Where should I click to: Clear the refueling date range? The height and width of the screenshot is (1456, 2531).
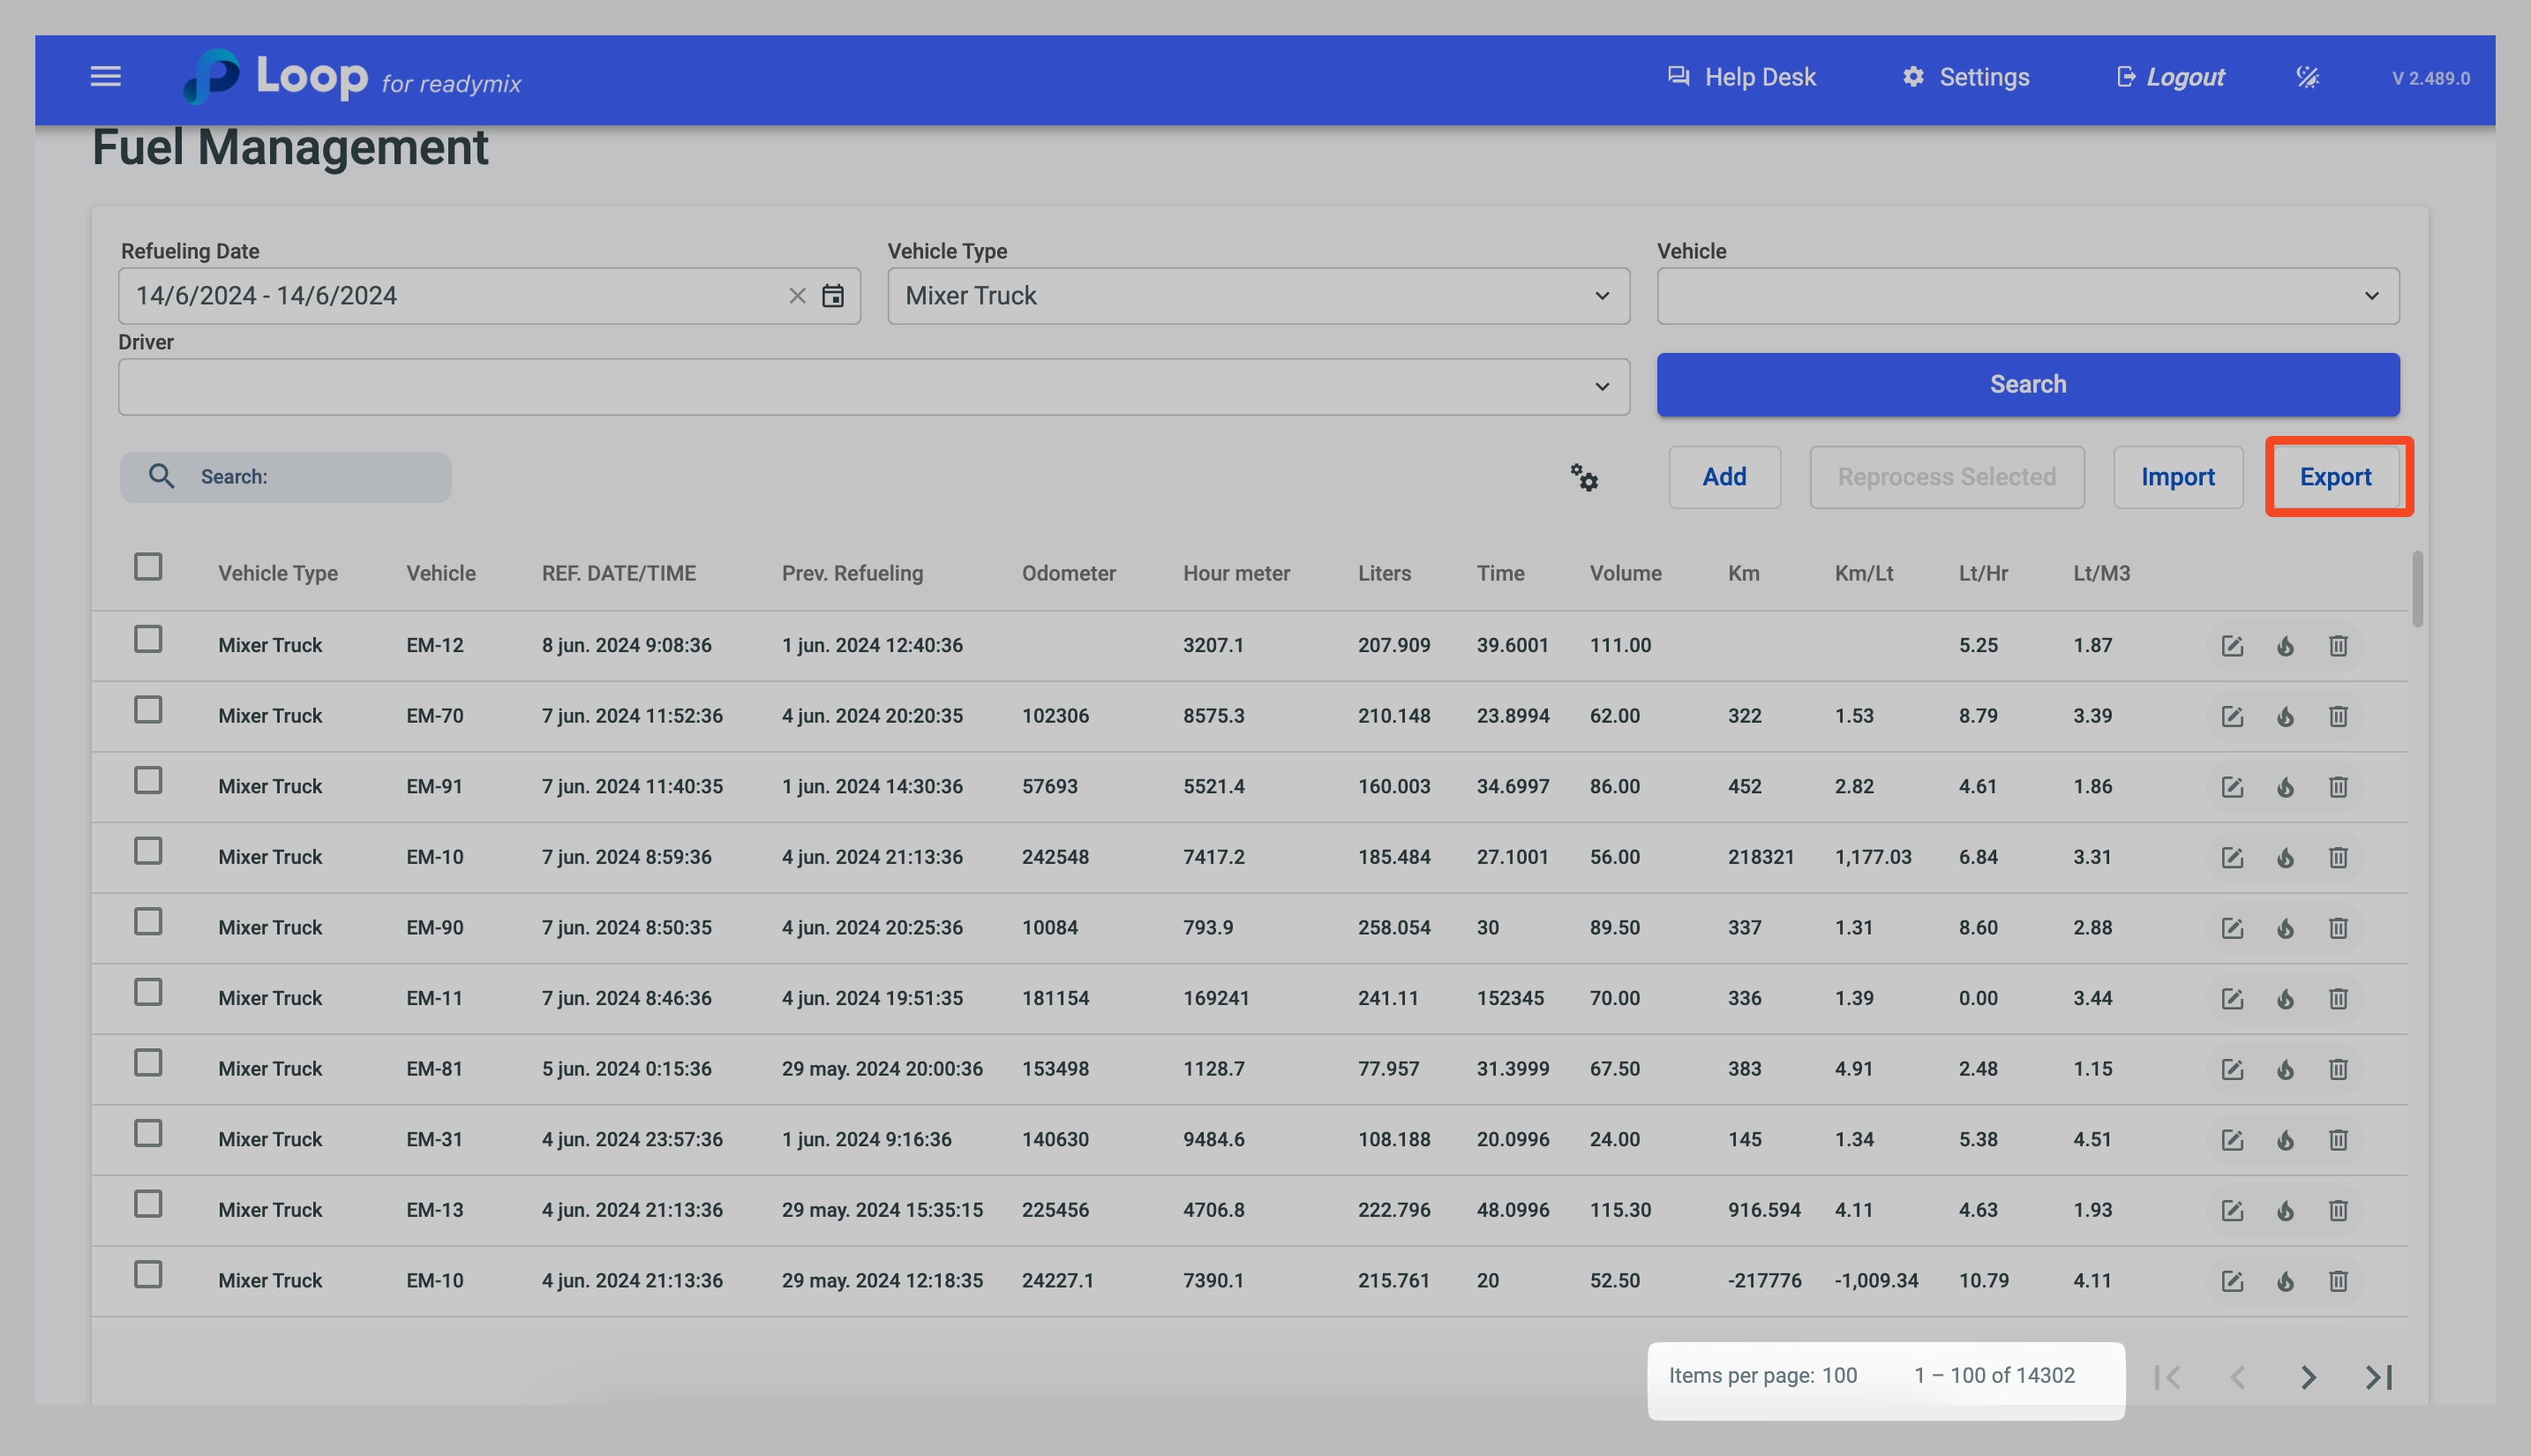point(796,296)
